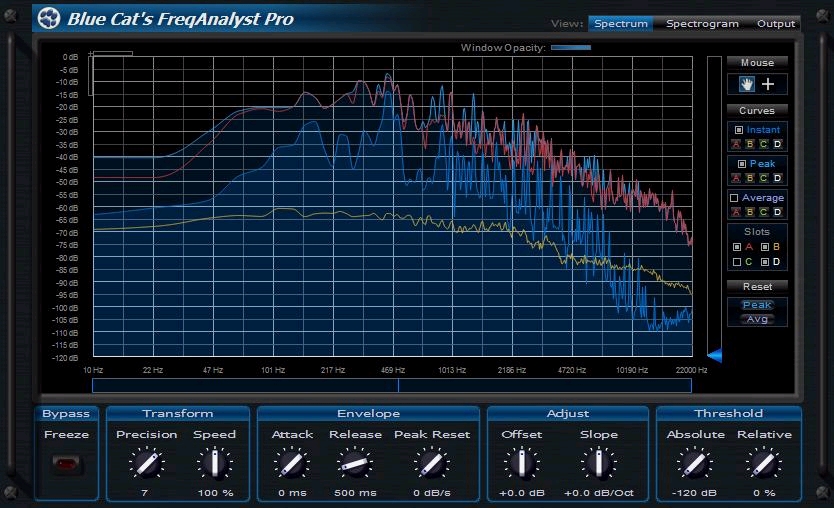Click the Attack value '0 ms'
This screenshot has width=834, height=508.
tap(292, 493)
